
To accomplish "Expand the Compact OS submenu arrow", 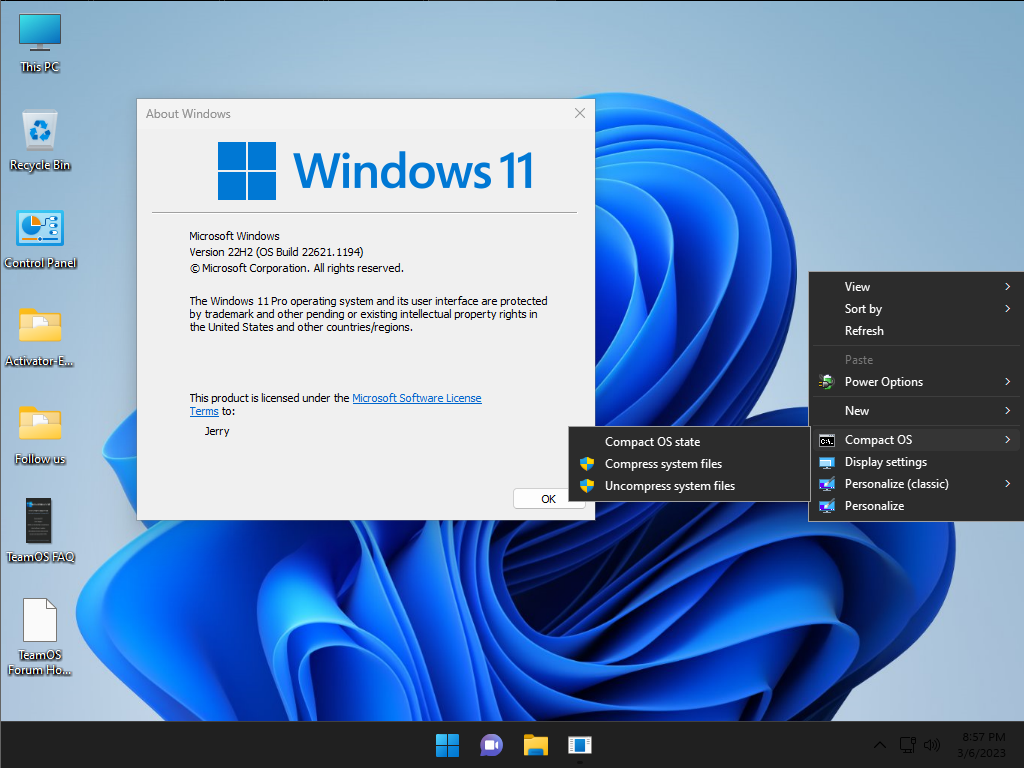I will [1008, 440].
